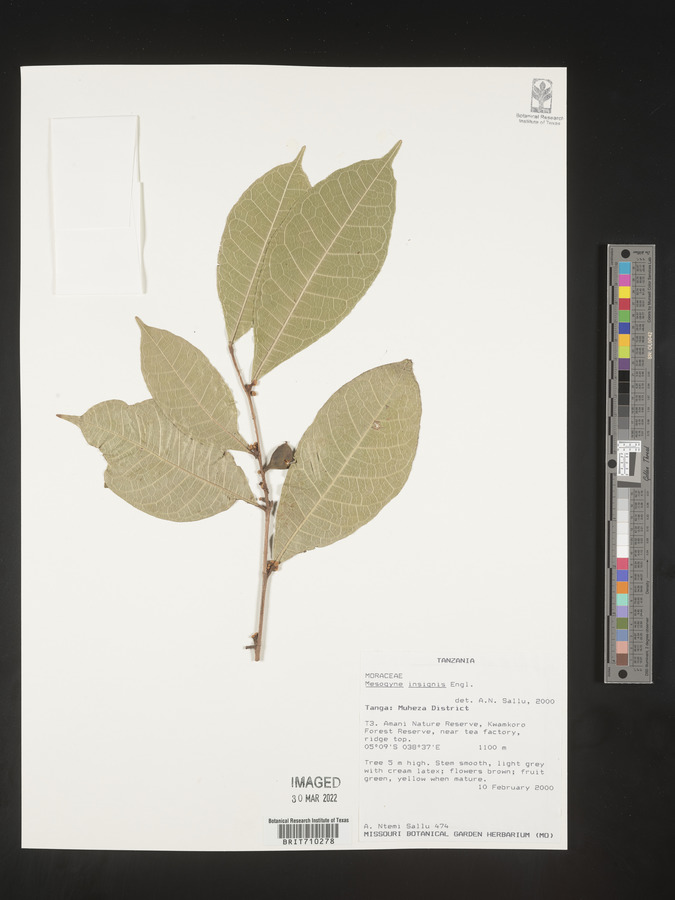
Task: Pick the cyan swatch on the color chart
Action: coord(624,268)
